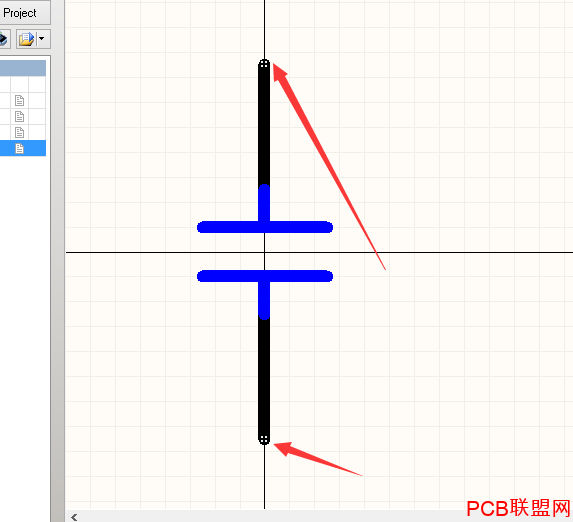
Task: Click the middle of the three unselected document icons
Action: (19, 116)
